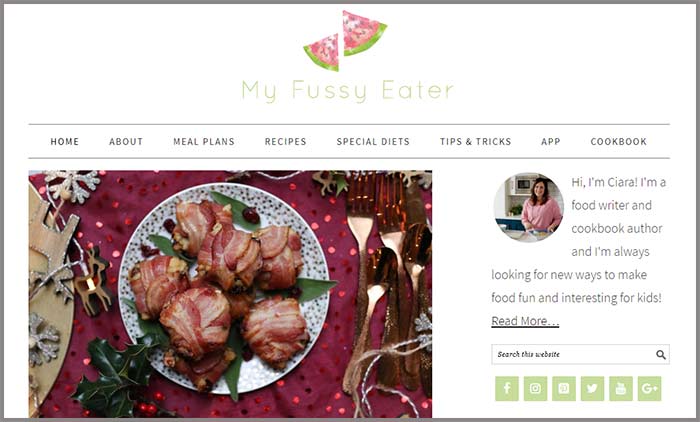The height and width of the screenshot is (422, 700).
Task: Open the Google Plus social icon
Action: click(x=650, y=389)
